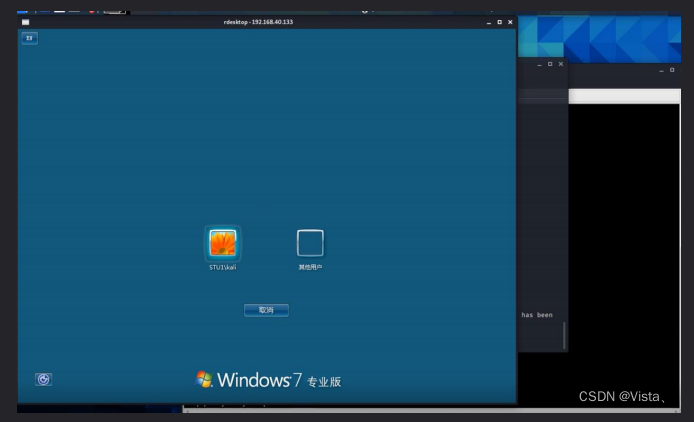Click the STU1\kali username label
Image resolution: width=694 pixels, height=422 pixels.
223,267
